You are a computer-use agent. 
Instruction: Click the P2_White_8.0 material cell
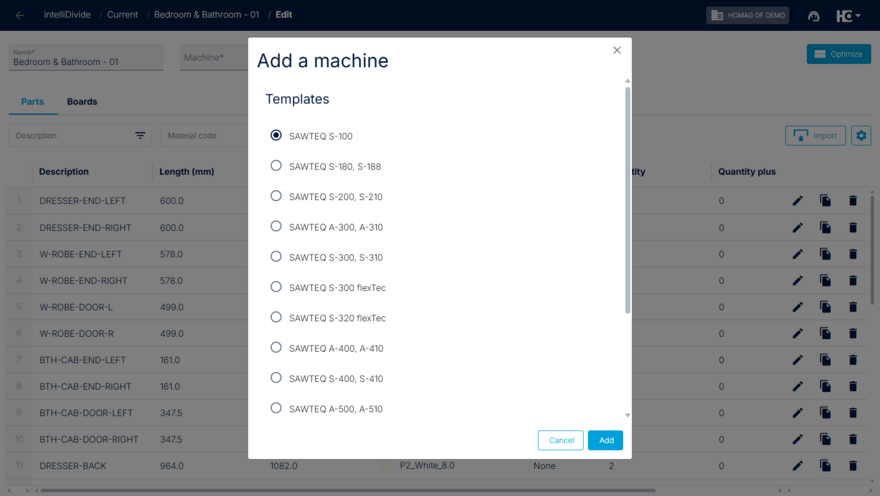click(427, 466)
